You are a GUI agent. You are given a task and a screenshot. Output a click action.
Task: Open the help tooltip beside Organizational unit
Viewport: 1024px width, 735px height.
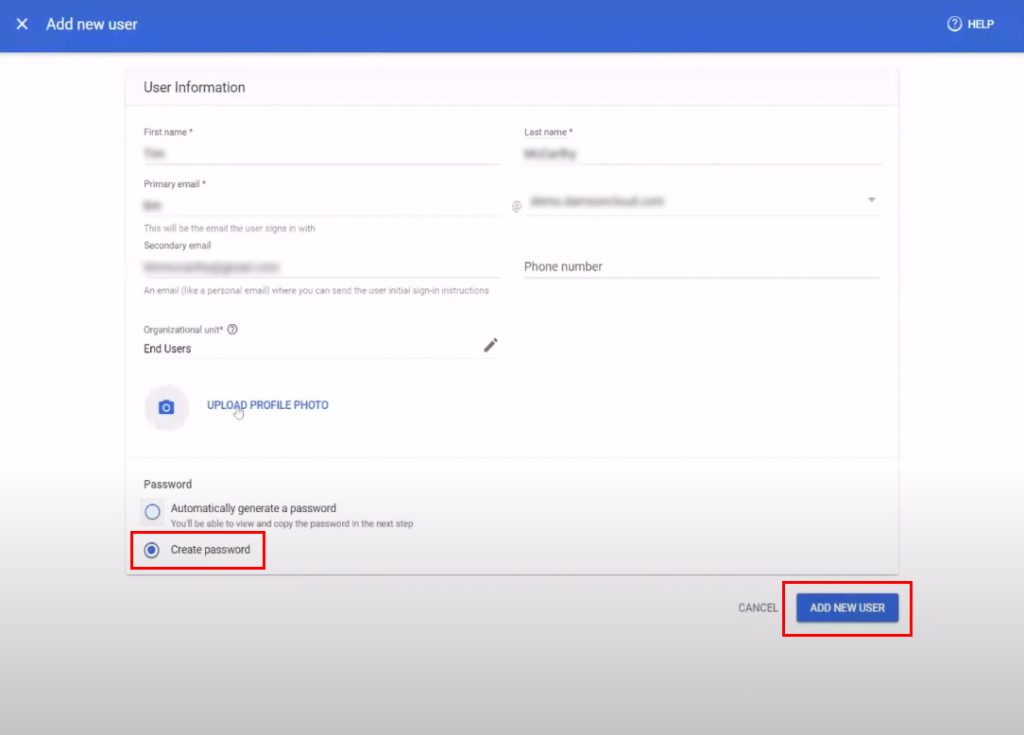232,328
